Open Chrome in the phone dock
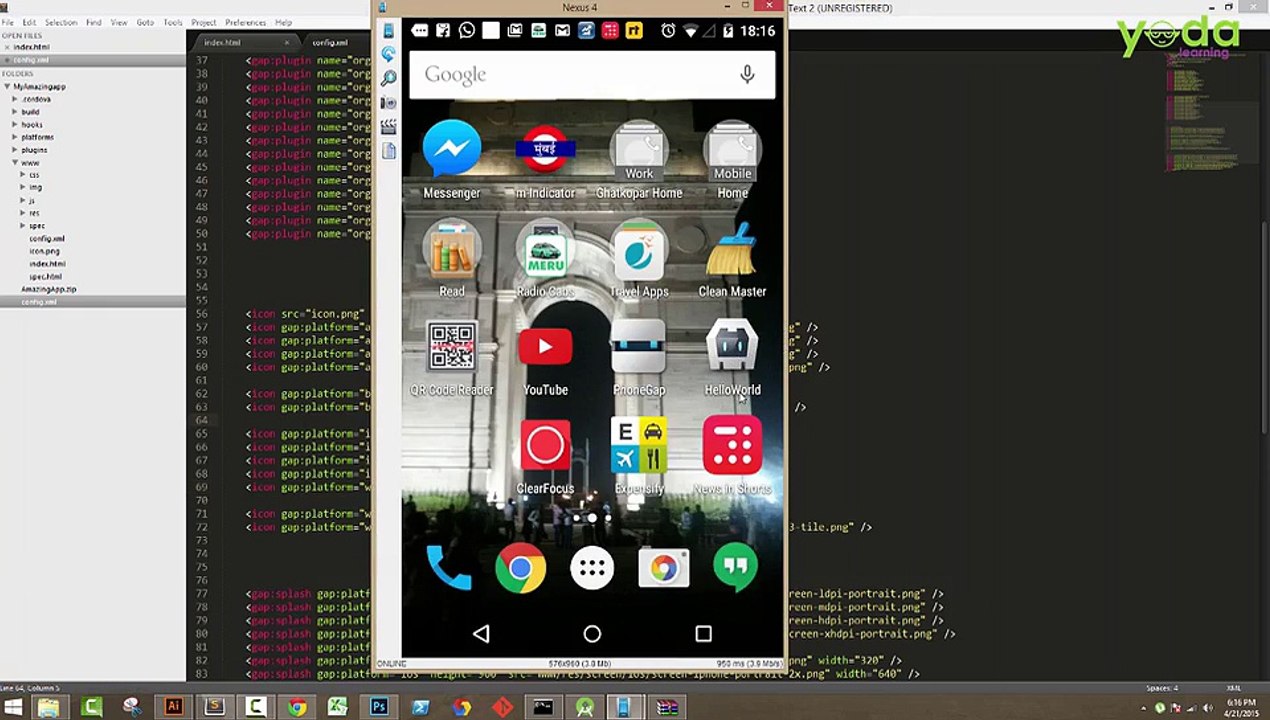Viewport: 1270px width, 720px height. pos(520,569)
